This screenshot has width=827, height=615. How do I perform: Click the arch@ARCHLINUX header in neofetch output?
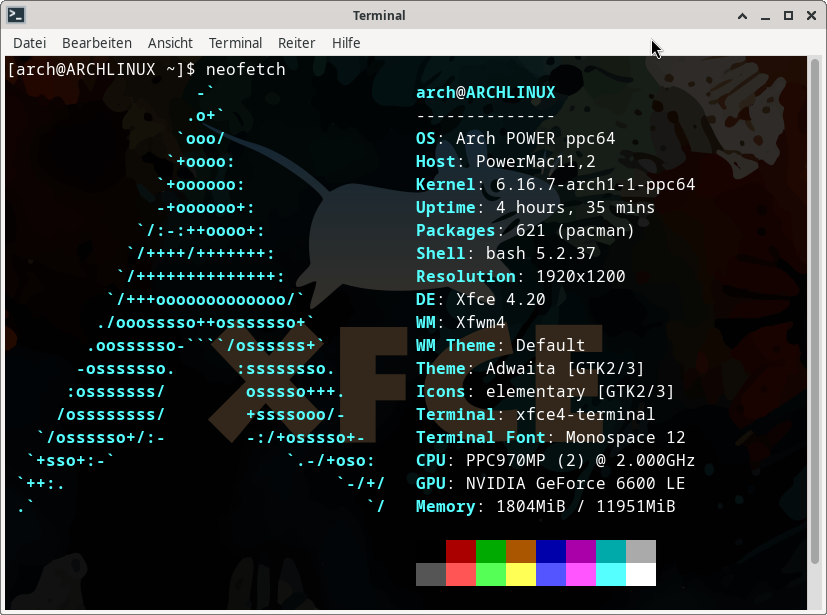[485, 93]
